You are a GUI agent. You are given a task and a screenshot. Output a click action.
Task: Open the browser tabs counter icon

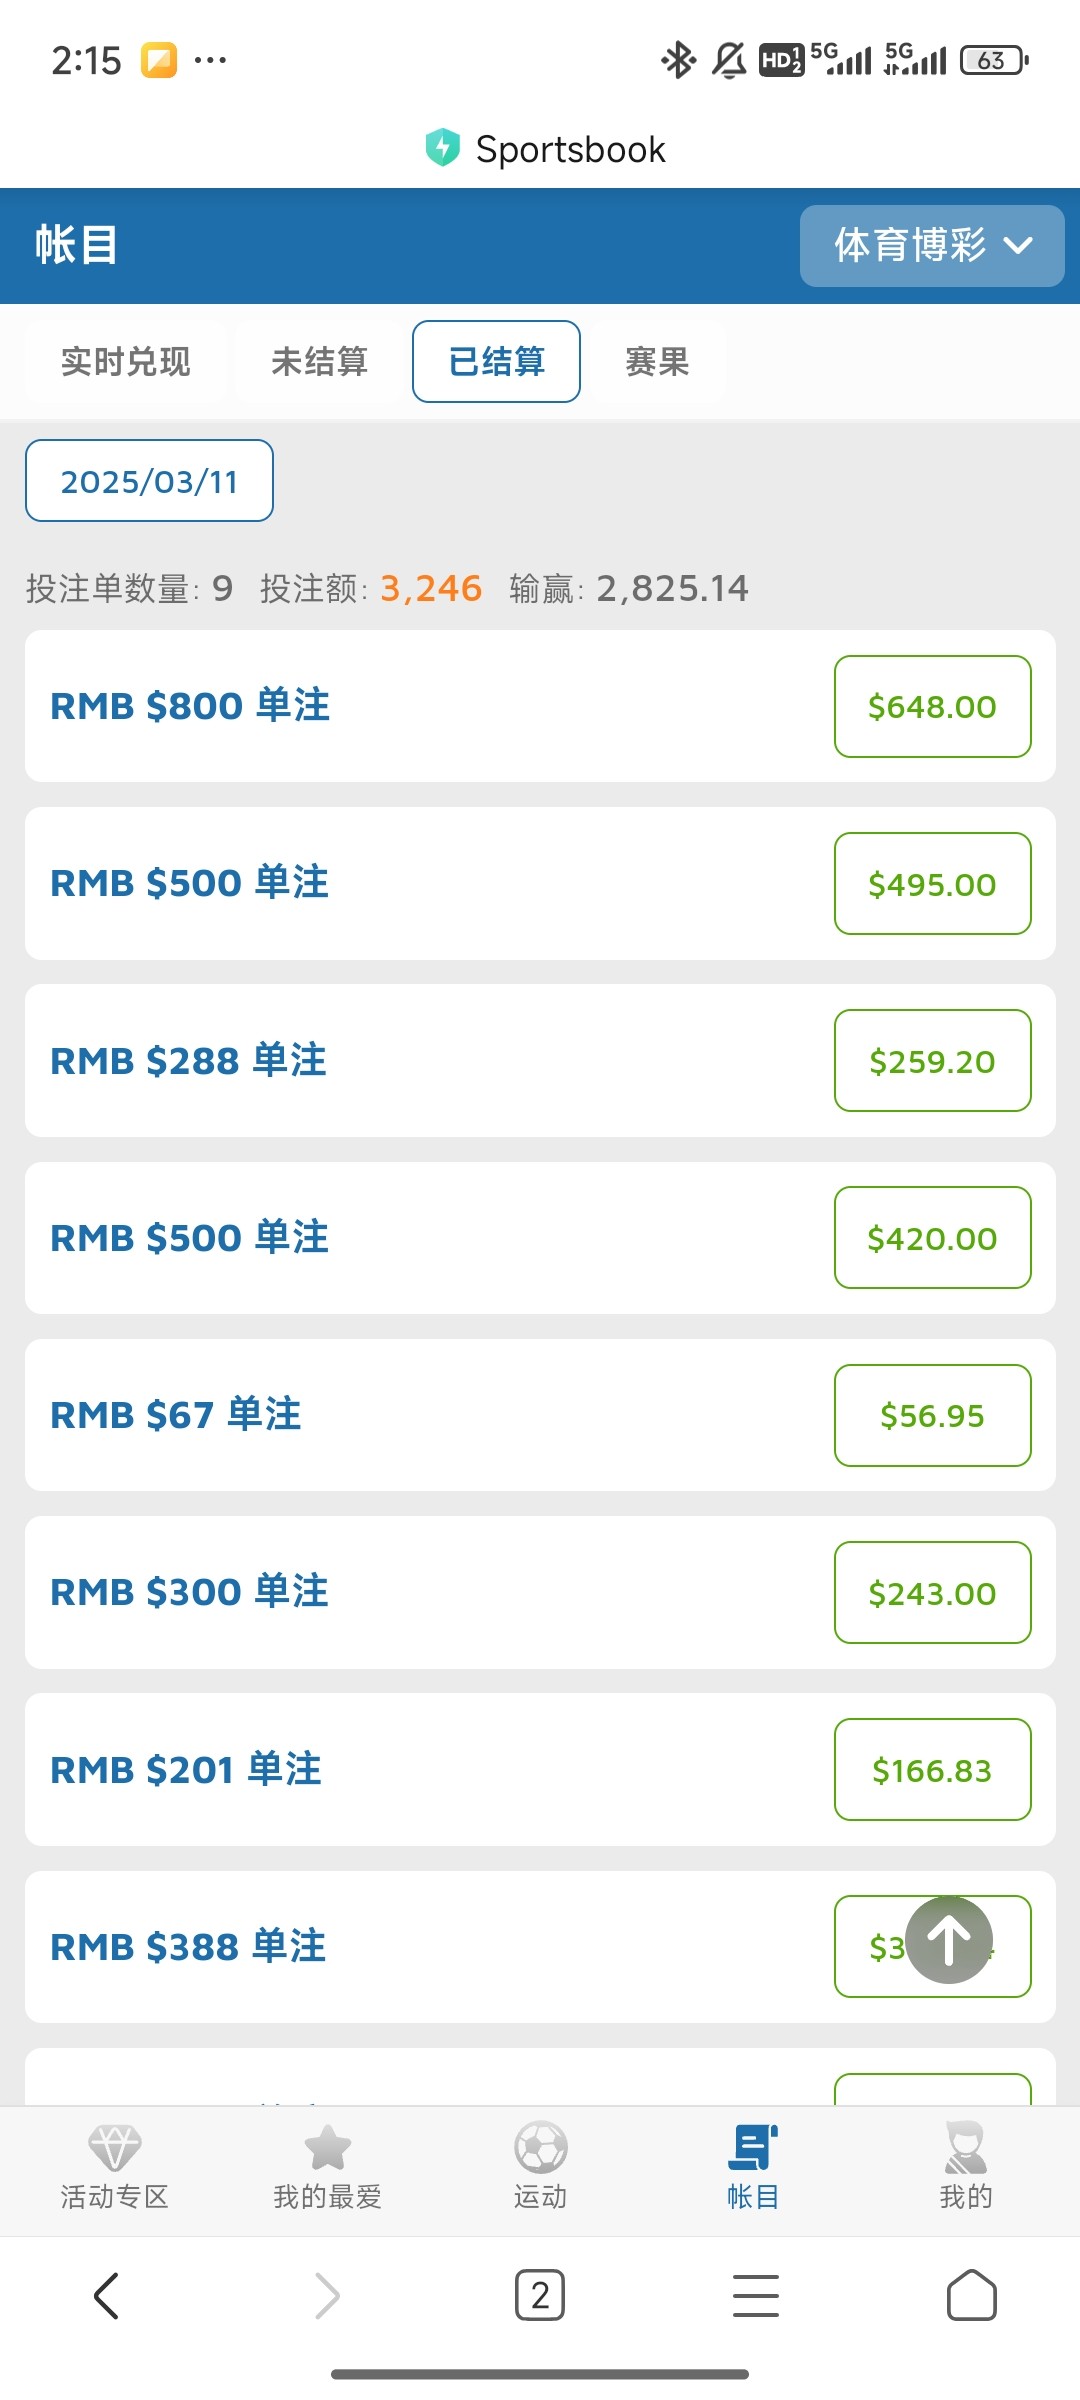tap(540, 2295)
